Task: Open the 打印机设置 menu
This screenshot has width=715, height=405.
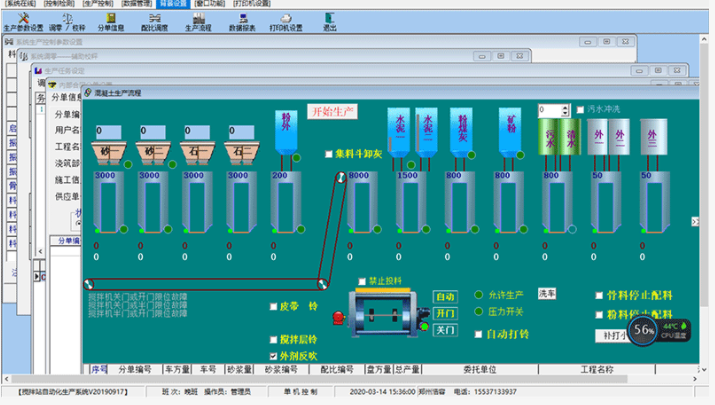Action: point(252,4)
